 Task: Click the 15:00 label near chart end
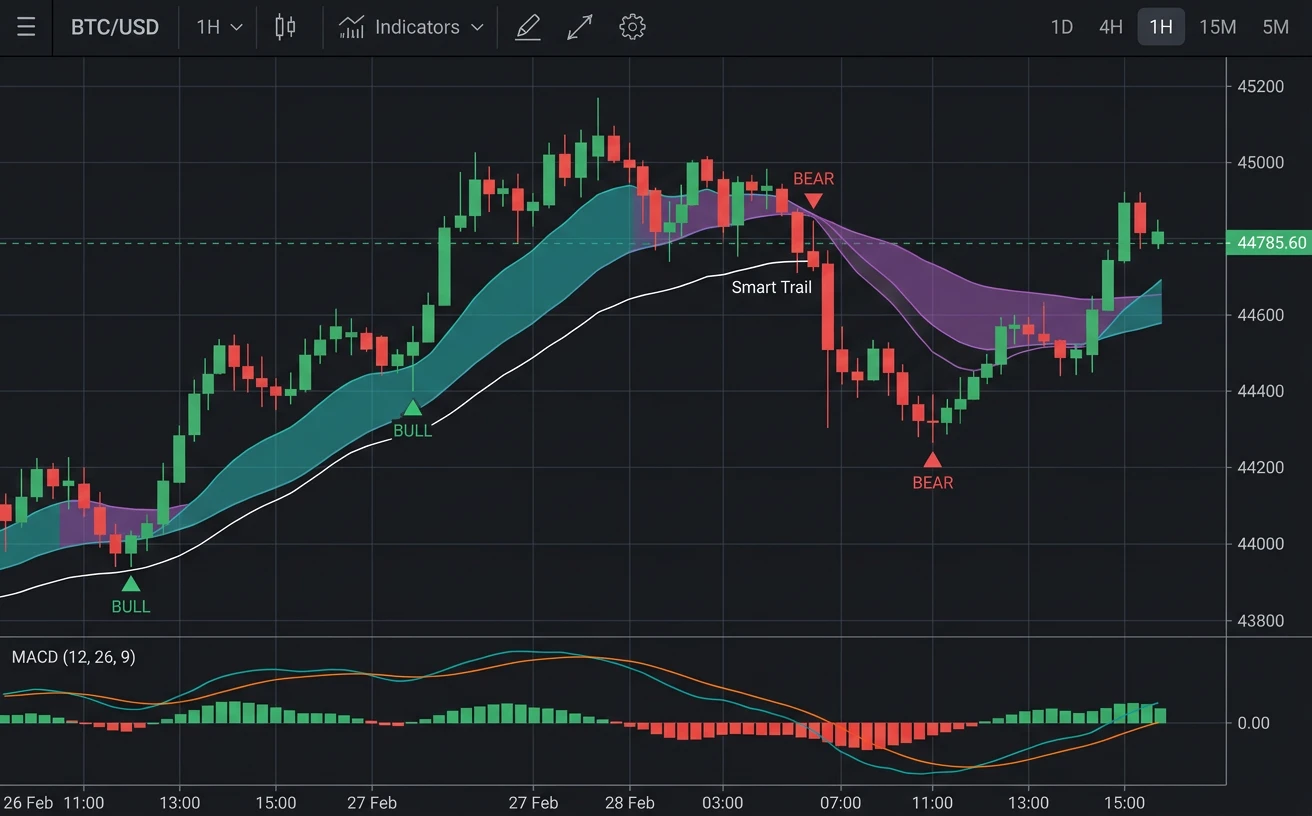click(x=1124, y=803)
